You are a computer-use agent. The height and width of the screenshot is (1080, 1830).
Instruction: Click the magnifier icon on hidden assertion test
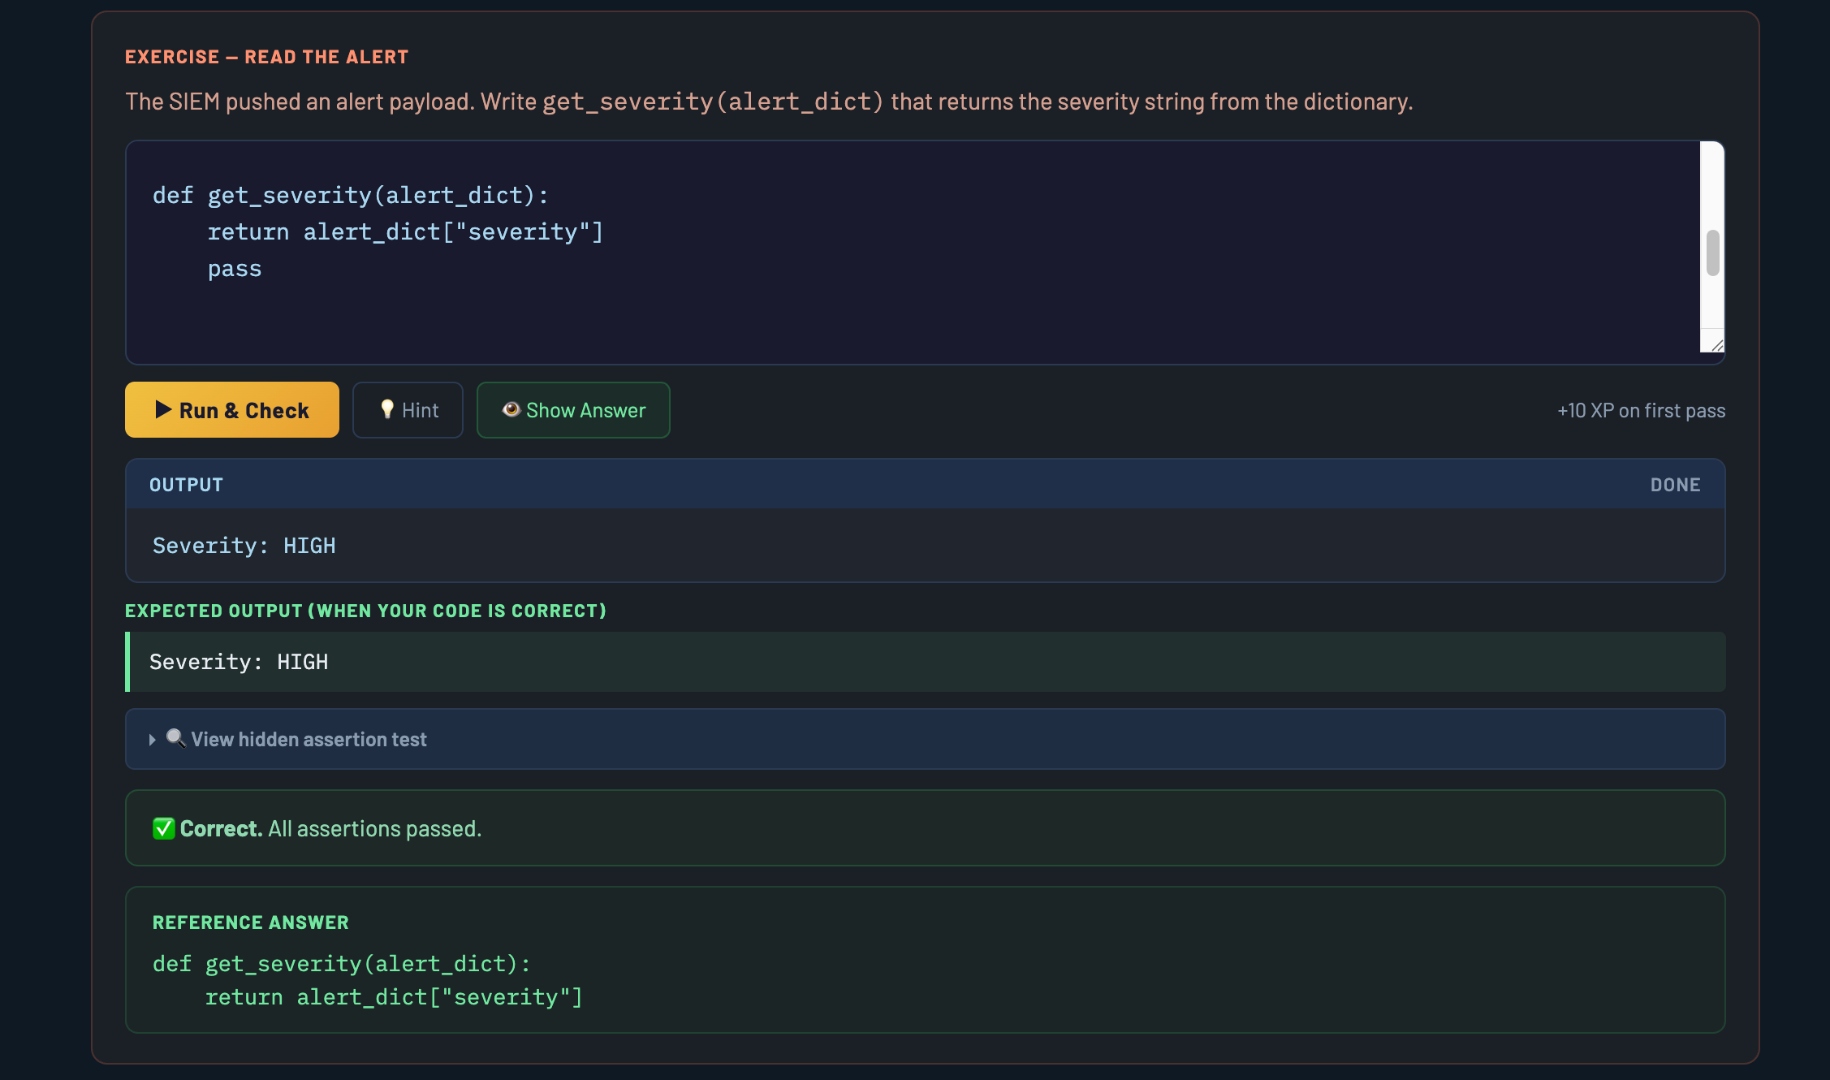(x=176, y=739)
